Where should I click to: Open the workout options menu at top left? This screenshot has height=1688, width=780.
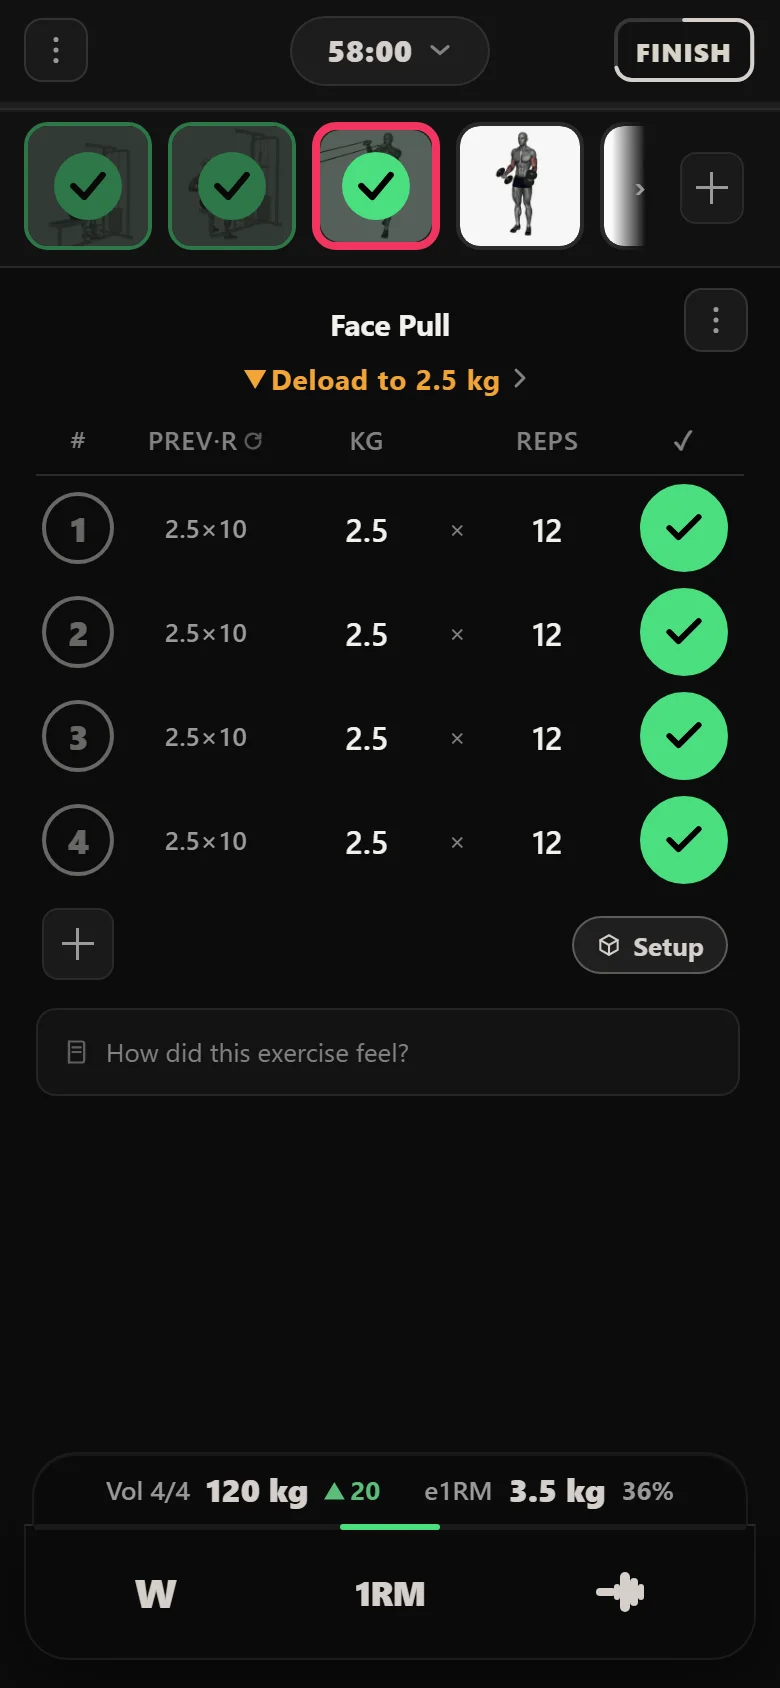pos(56,50)
